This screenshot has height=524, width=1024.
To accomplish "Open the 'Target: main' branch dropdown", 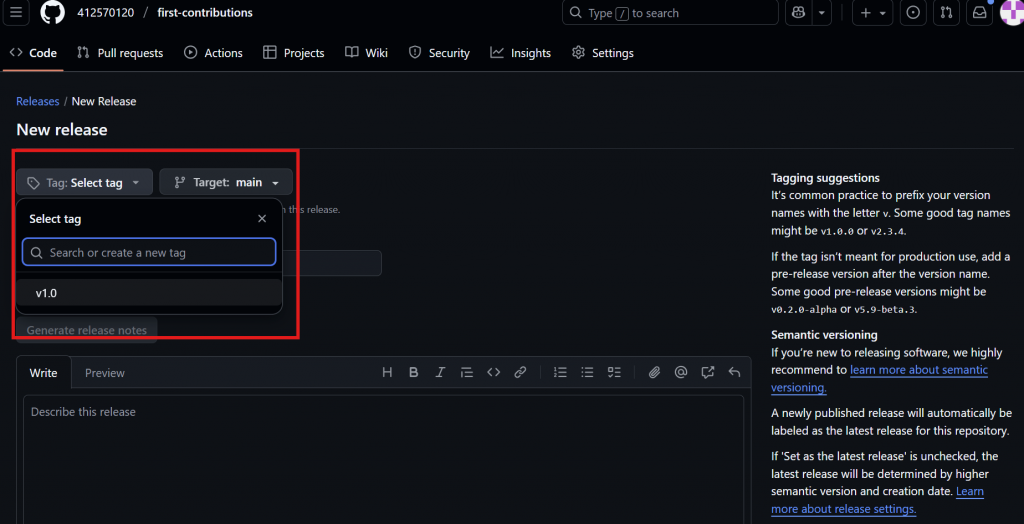I will 226,182.
